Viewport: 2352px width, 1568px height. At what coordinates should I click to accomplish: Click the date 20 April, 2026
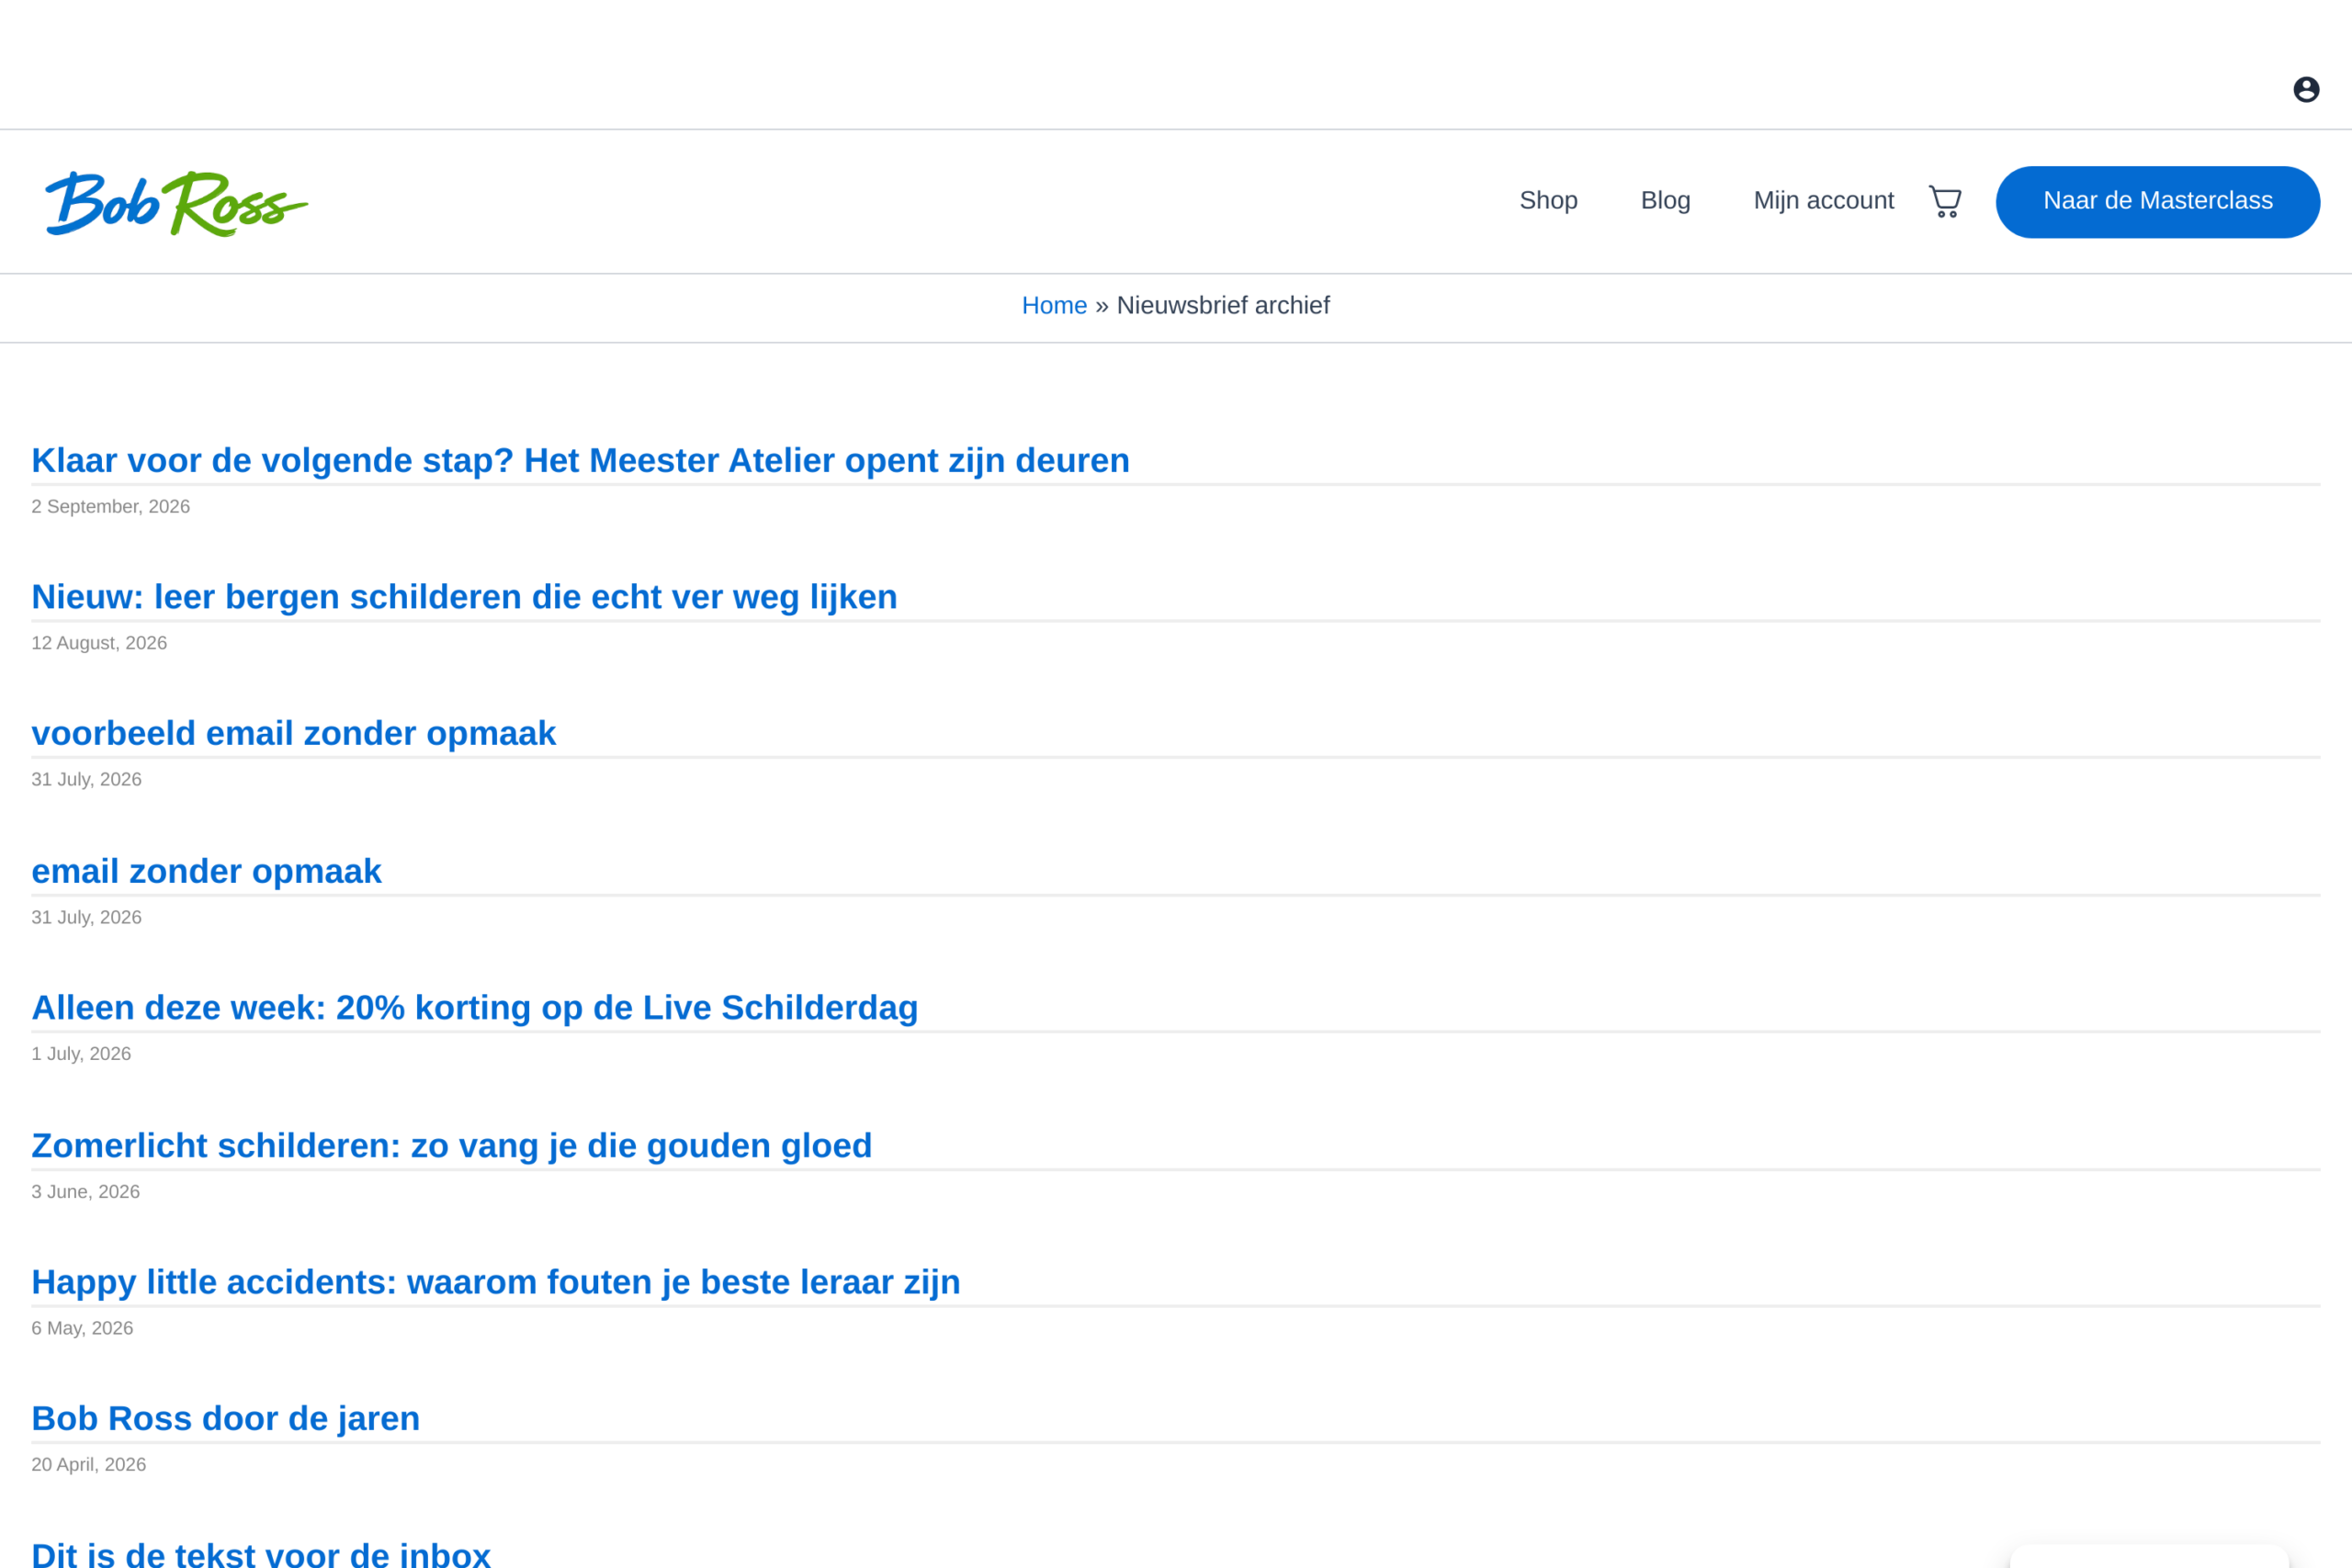point(88,1465)
